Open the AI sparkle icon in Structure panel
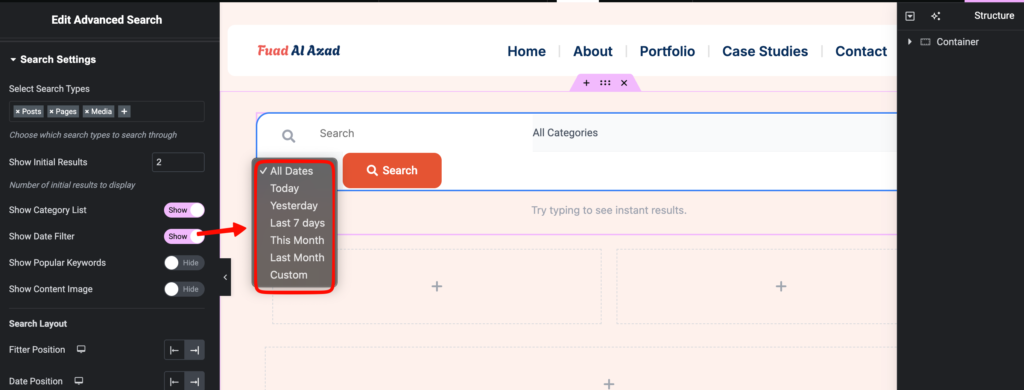The height and width of the screenshot is (390, 1024). (x=936, y=16)
